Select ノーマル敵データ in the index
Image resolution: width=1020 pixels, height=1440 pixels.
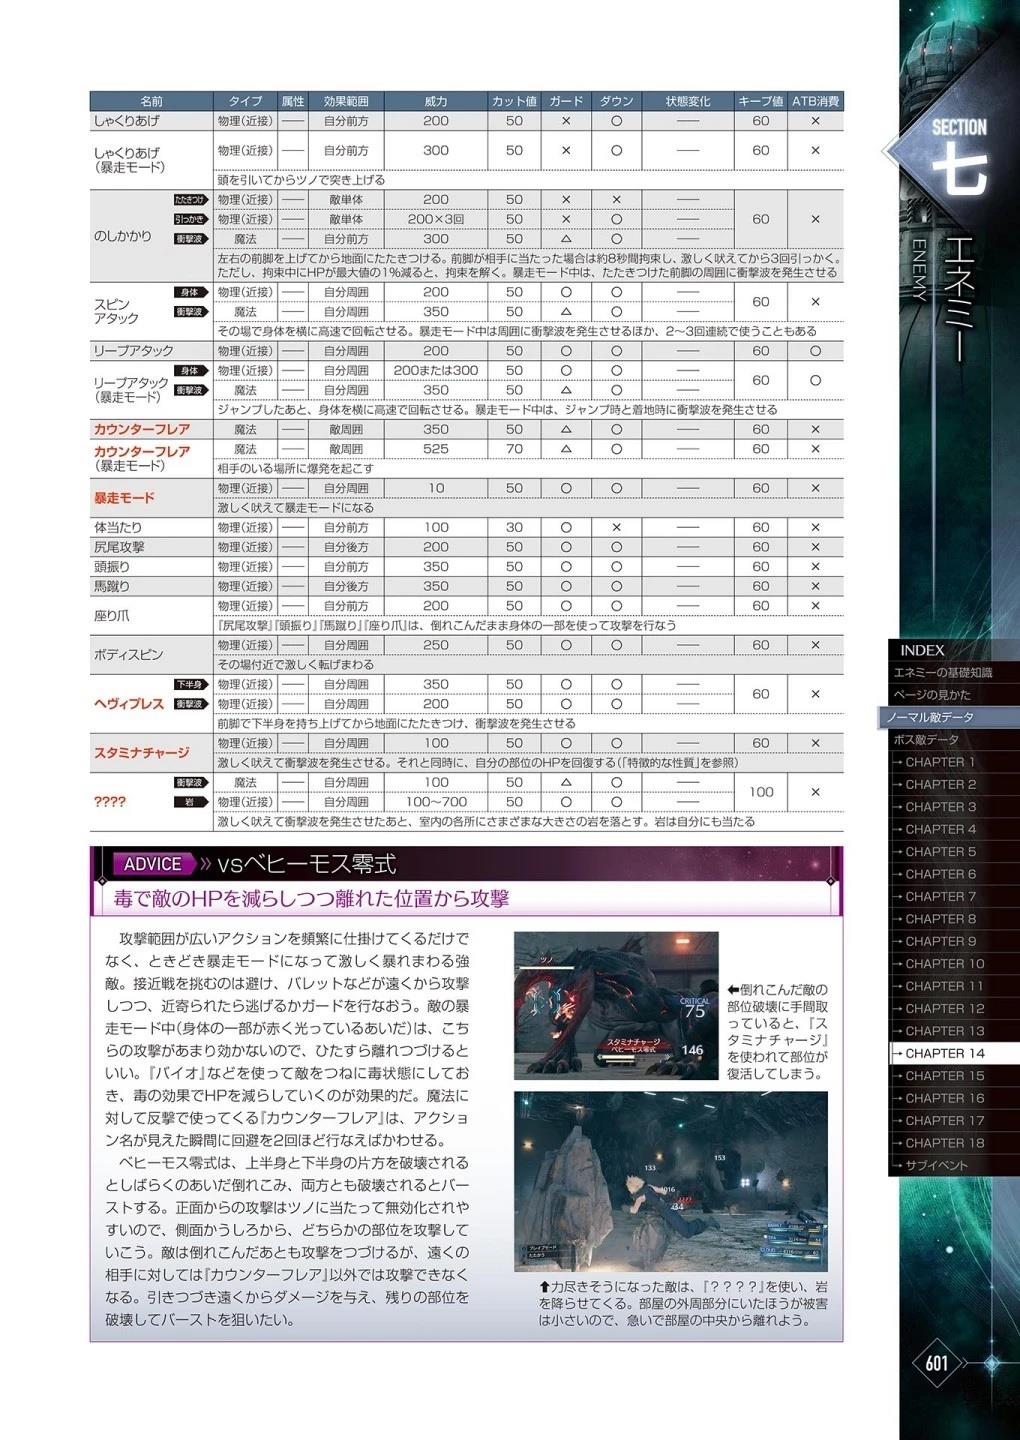[930, 717]
